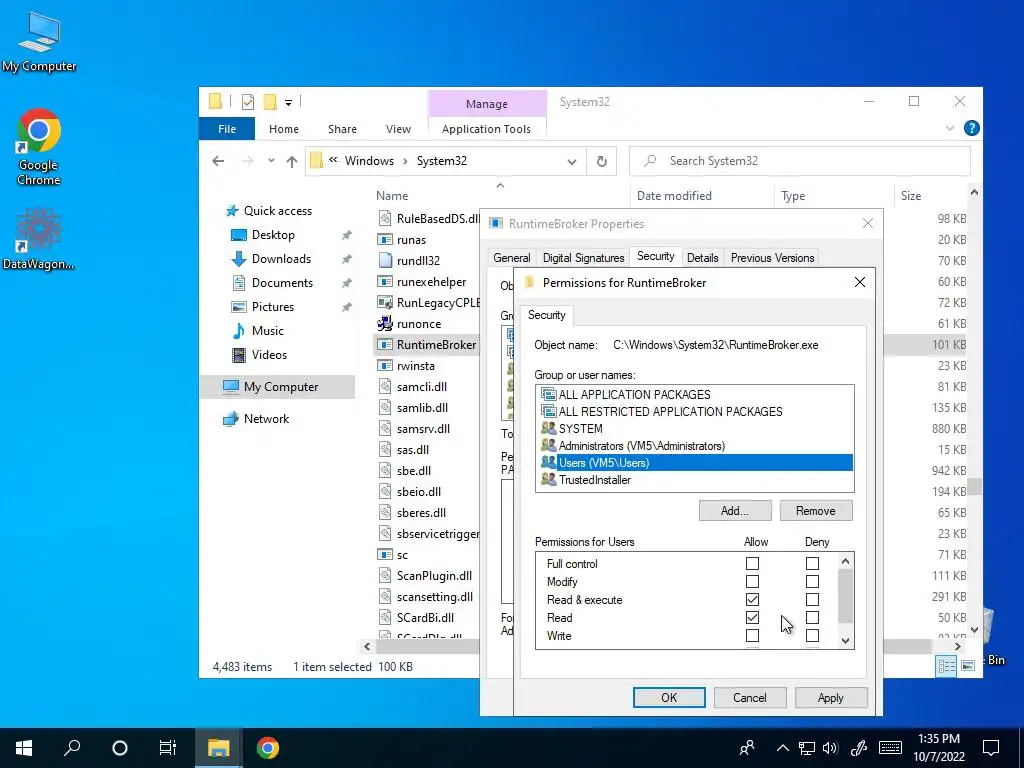Deny Read & execute for Users
The width and height of the screenshot is (1024, 768).
point(812,600)
